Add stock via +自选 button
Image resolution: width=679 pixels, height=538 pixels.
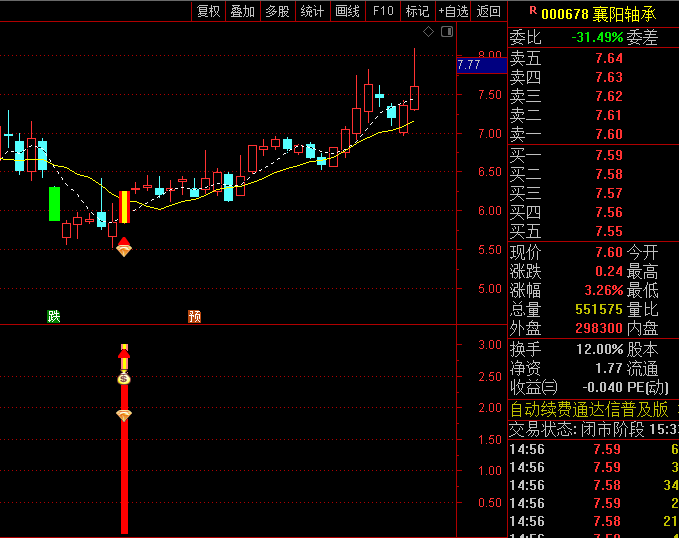pyautogui.click(x=453, y=11)
